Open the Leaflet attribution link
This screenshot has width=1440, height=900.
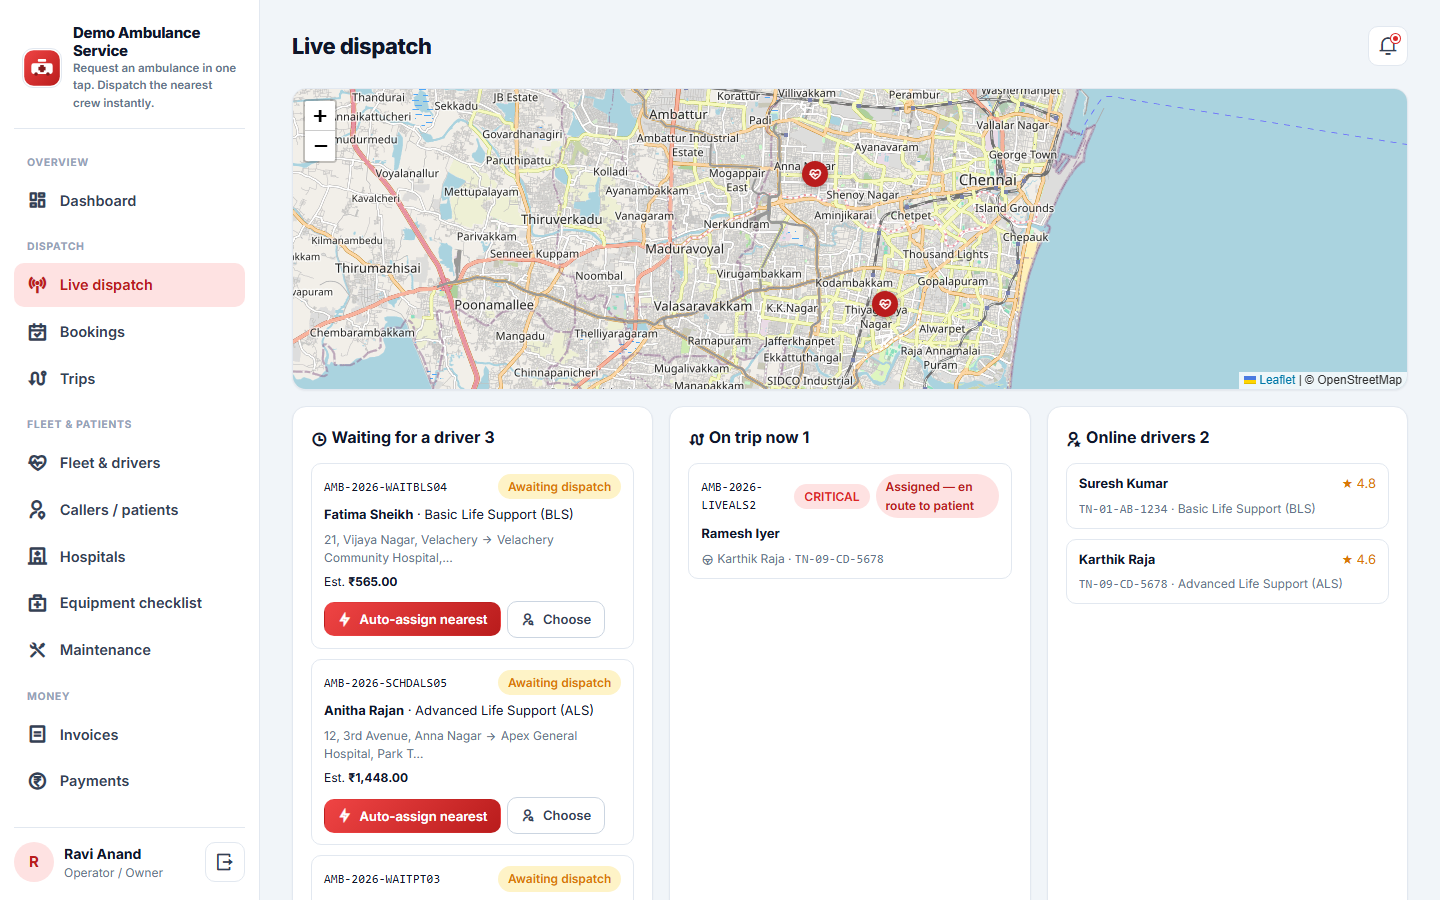click(x=1269, y=380)
